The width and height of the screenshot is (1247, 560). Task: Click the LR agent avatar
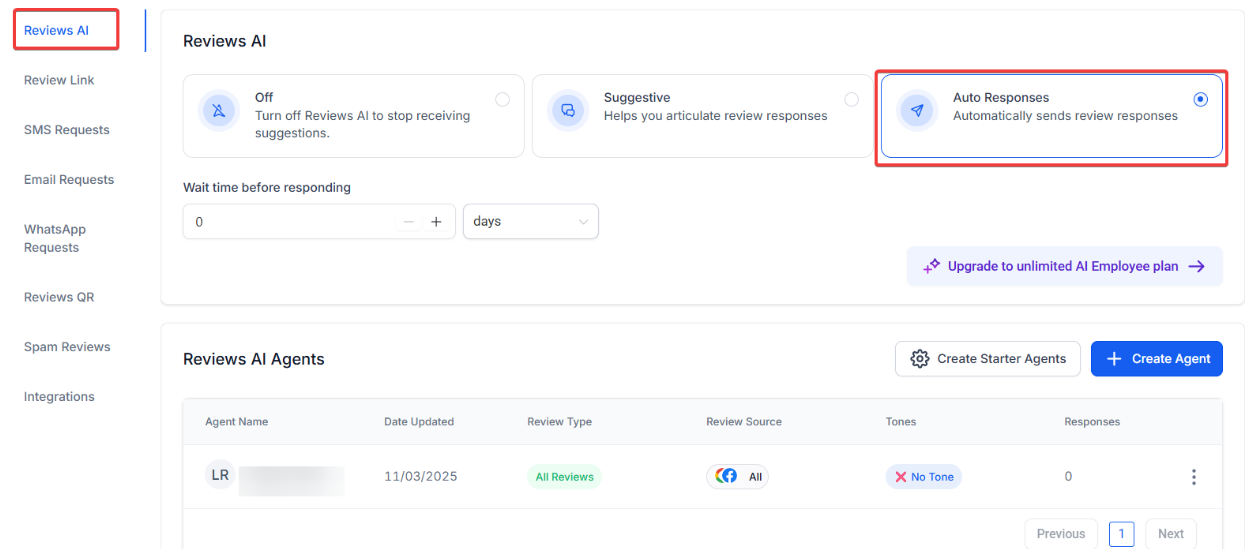220,476
